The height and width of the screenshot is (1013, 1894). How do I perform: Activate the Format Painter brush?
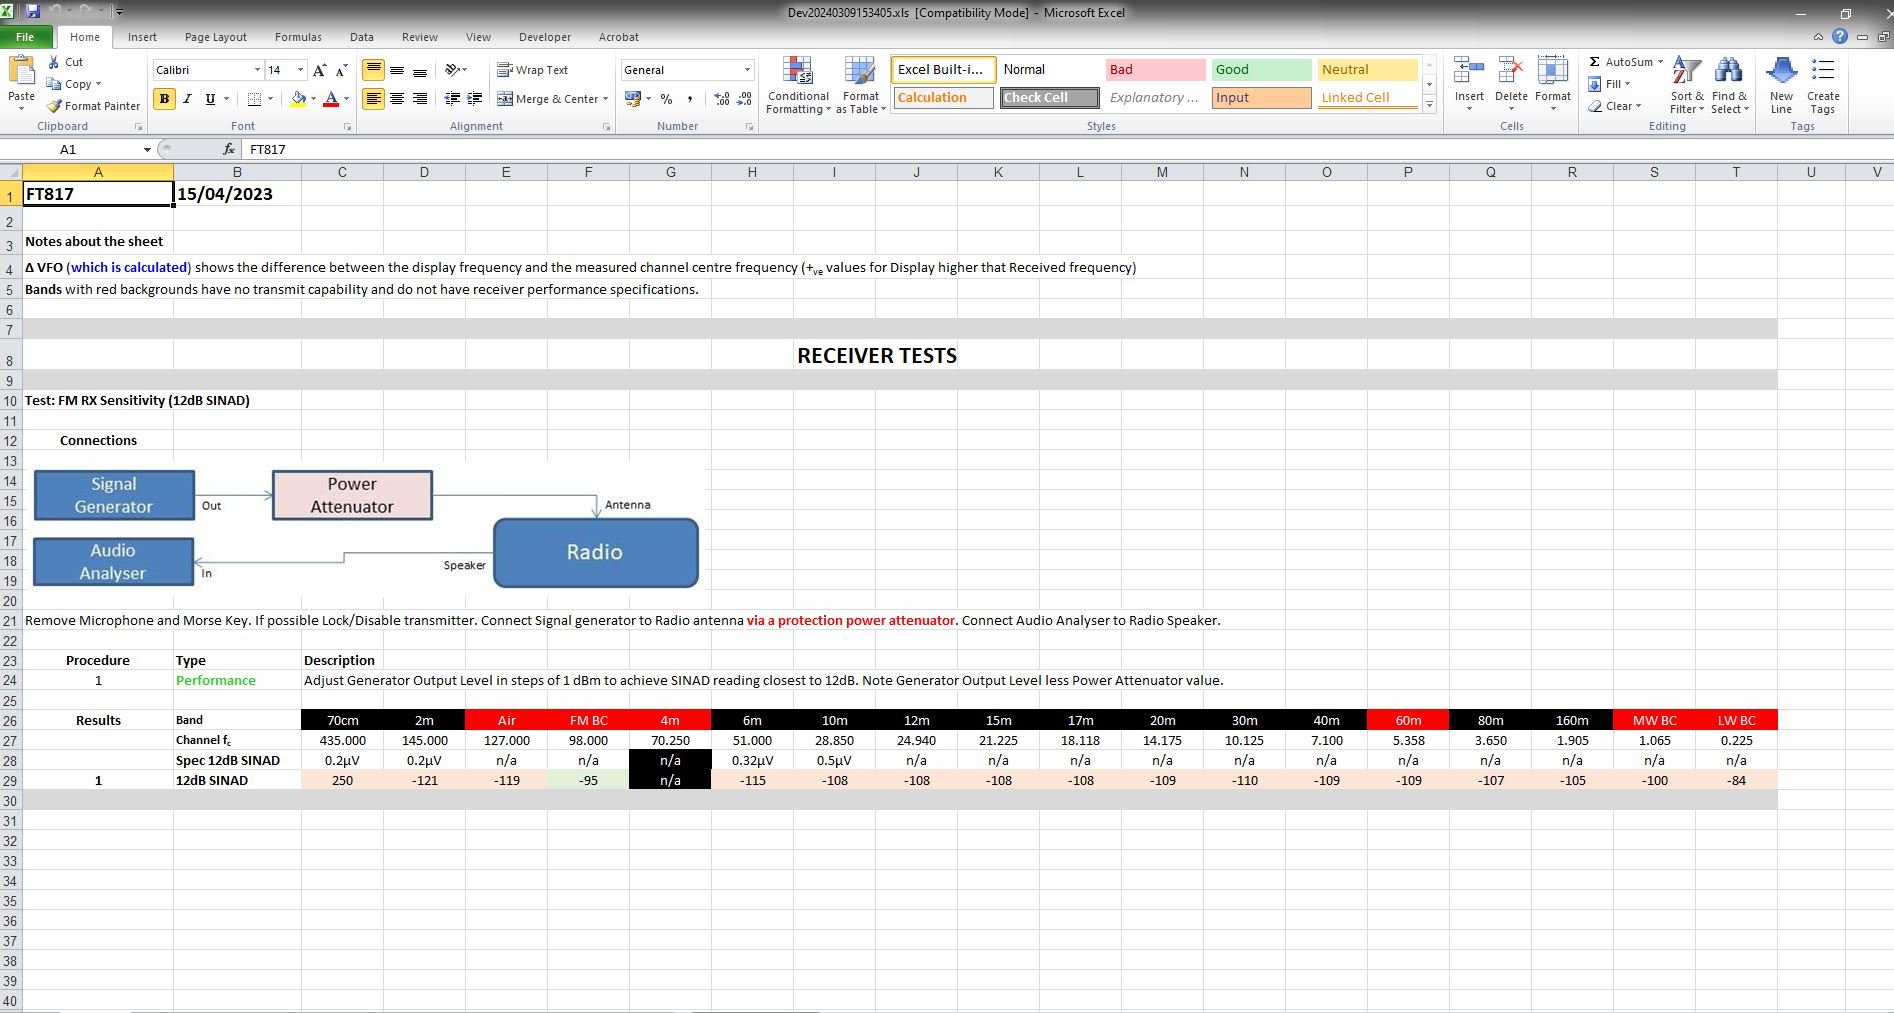(93, 106)
